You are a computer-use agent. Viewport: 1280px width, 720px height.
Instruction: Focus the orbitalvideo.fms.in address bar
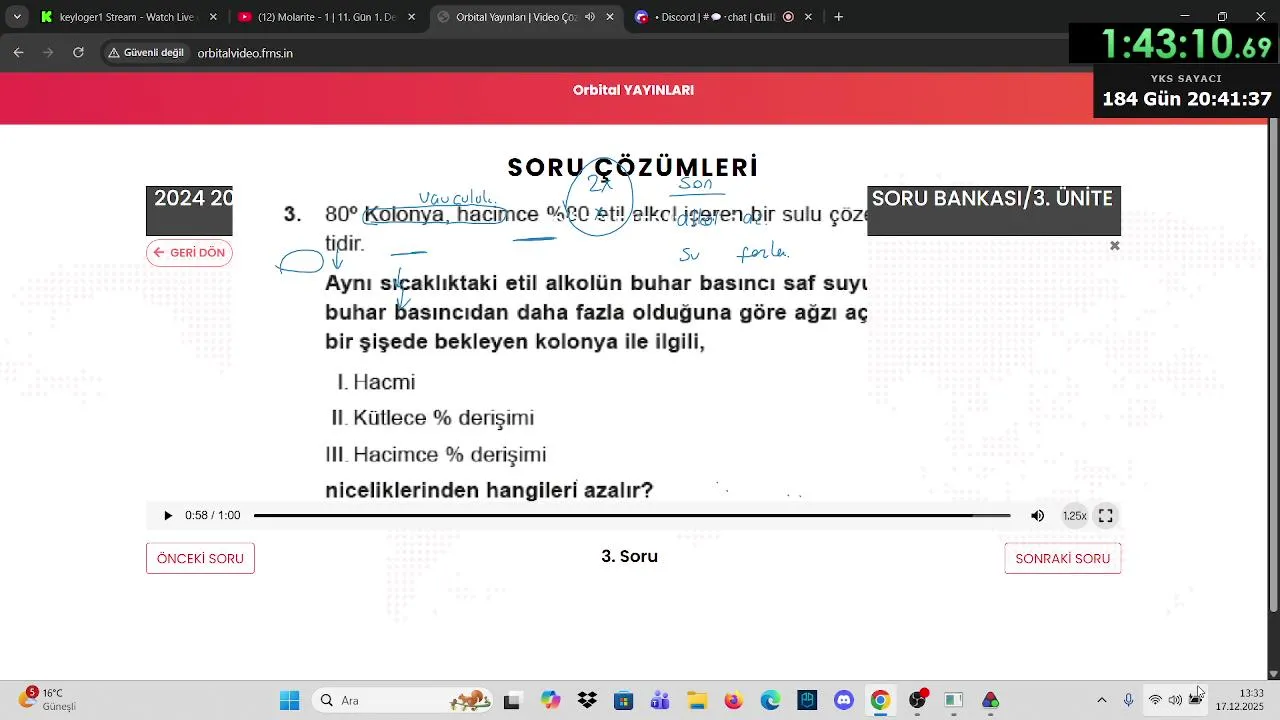pos(245,53)
